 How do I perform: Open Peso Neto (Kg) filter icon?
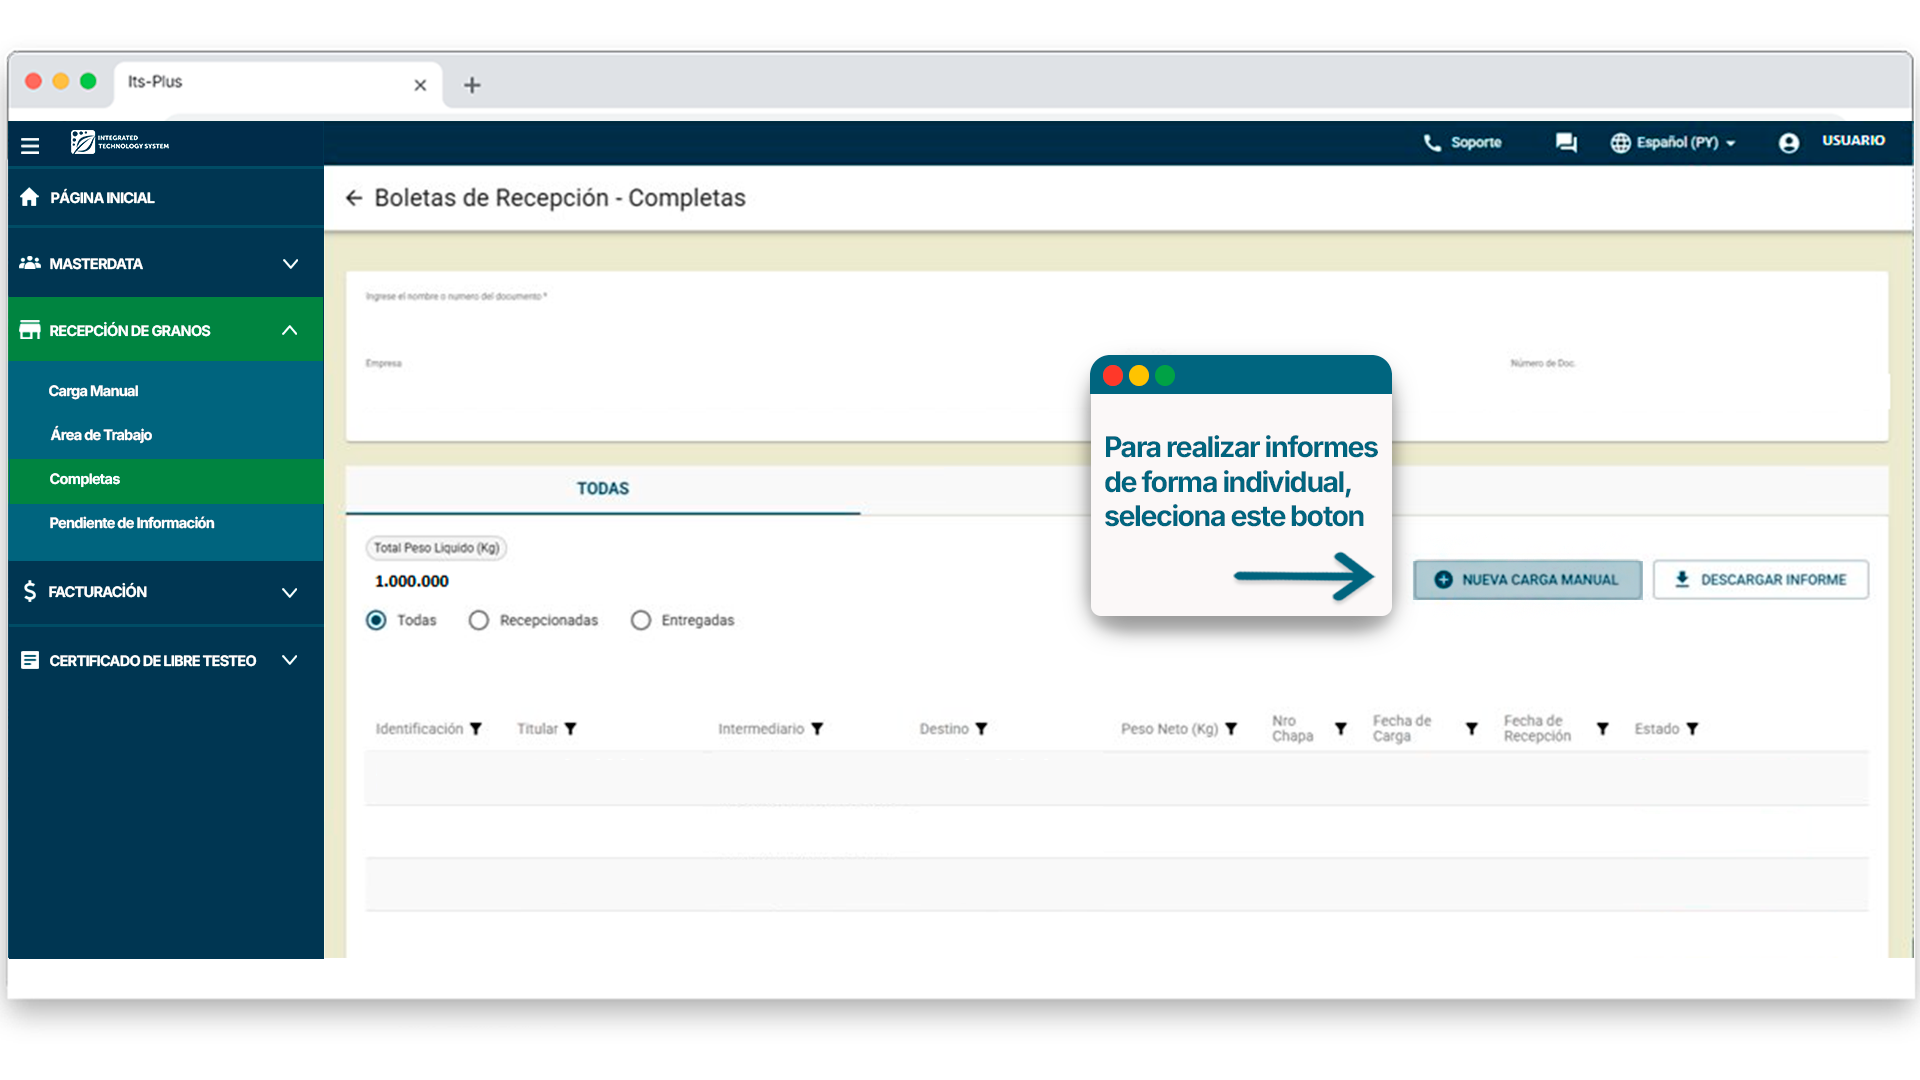click(x=1231, y=729)
